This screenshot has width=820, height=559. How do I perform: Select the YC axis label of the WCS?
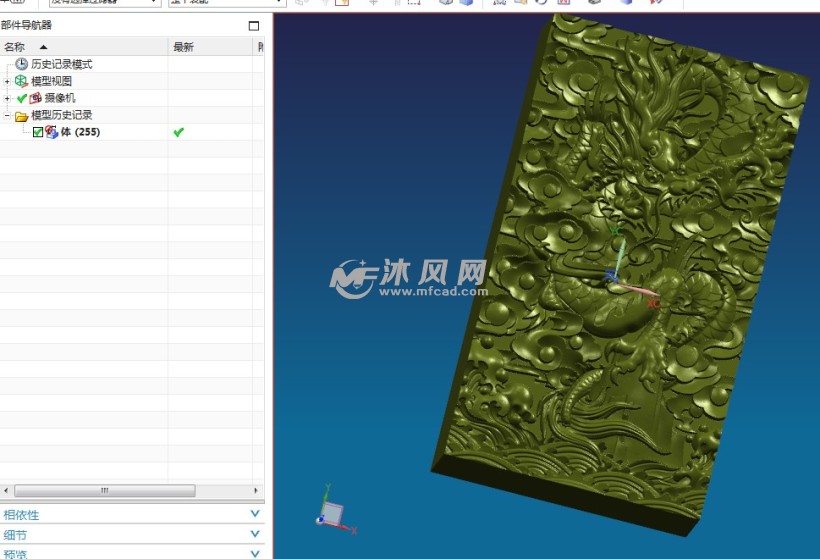(x=616, y=231)
